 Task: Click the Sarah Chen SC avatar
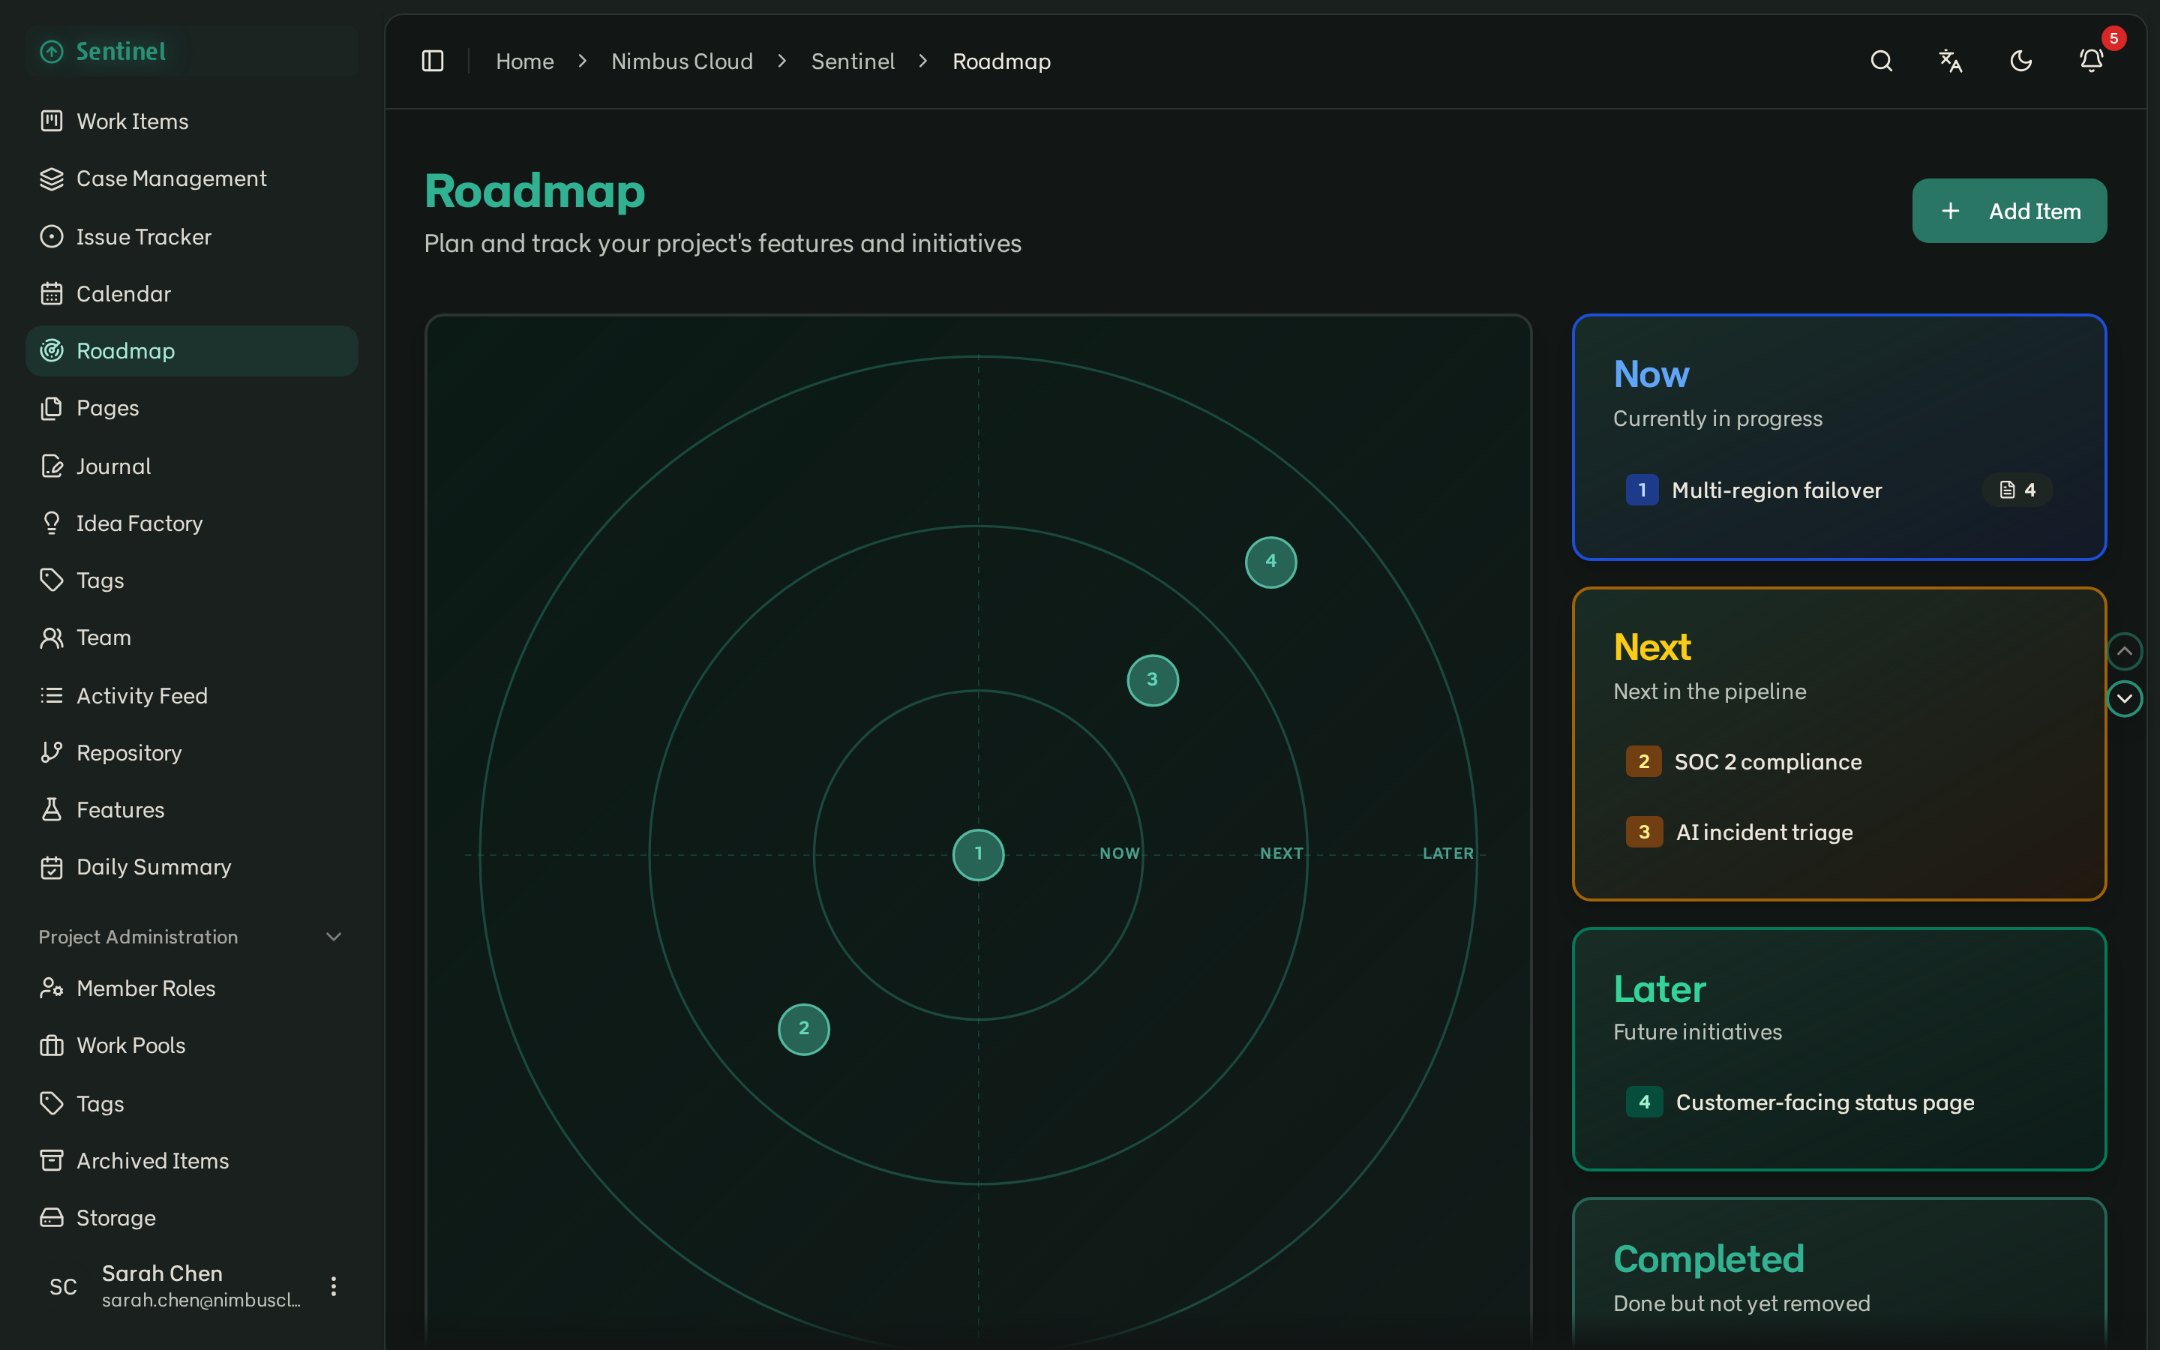pos(63,1286)
